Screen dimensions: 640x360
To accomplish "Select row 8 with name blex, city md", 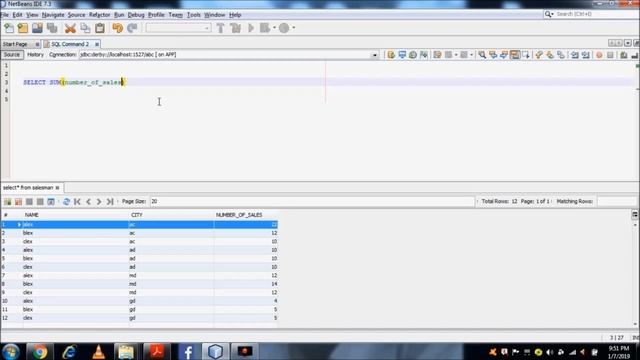I will tap(139, 284).
